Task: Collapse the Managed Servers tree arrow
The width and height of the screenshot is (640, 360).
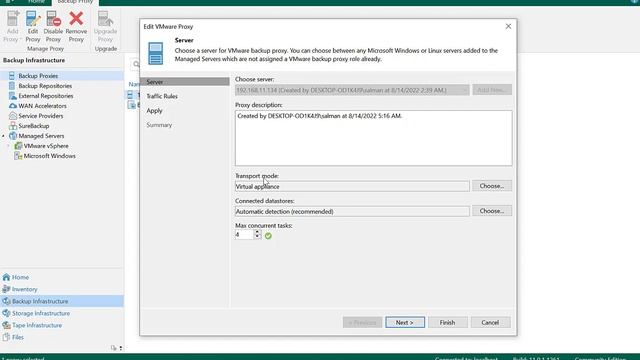Action: [x=4, y=136]
